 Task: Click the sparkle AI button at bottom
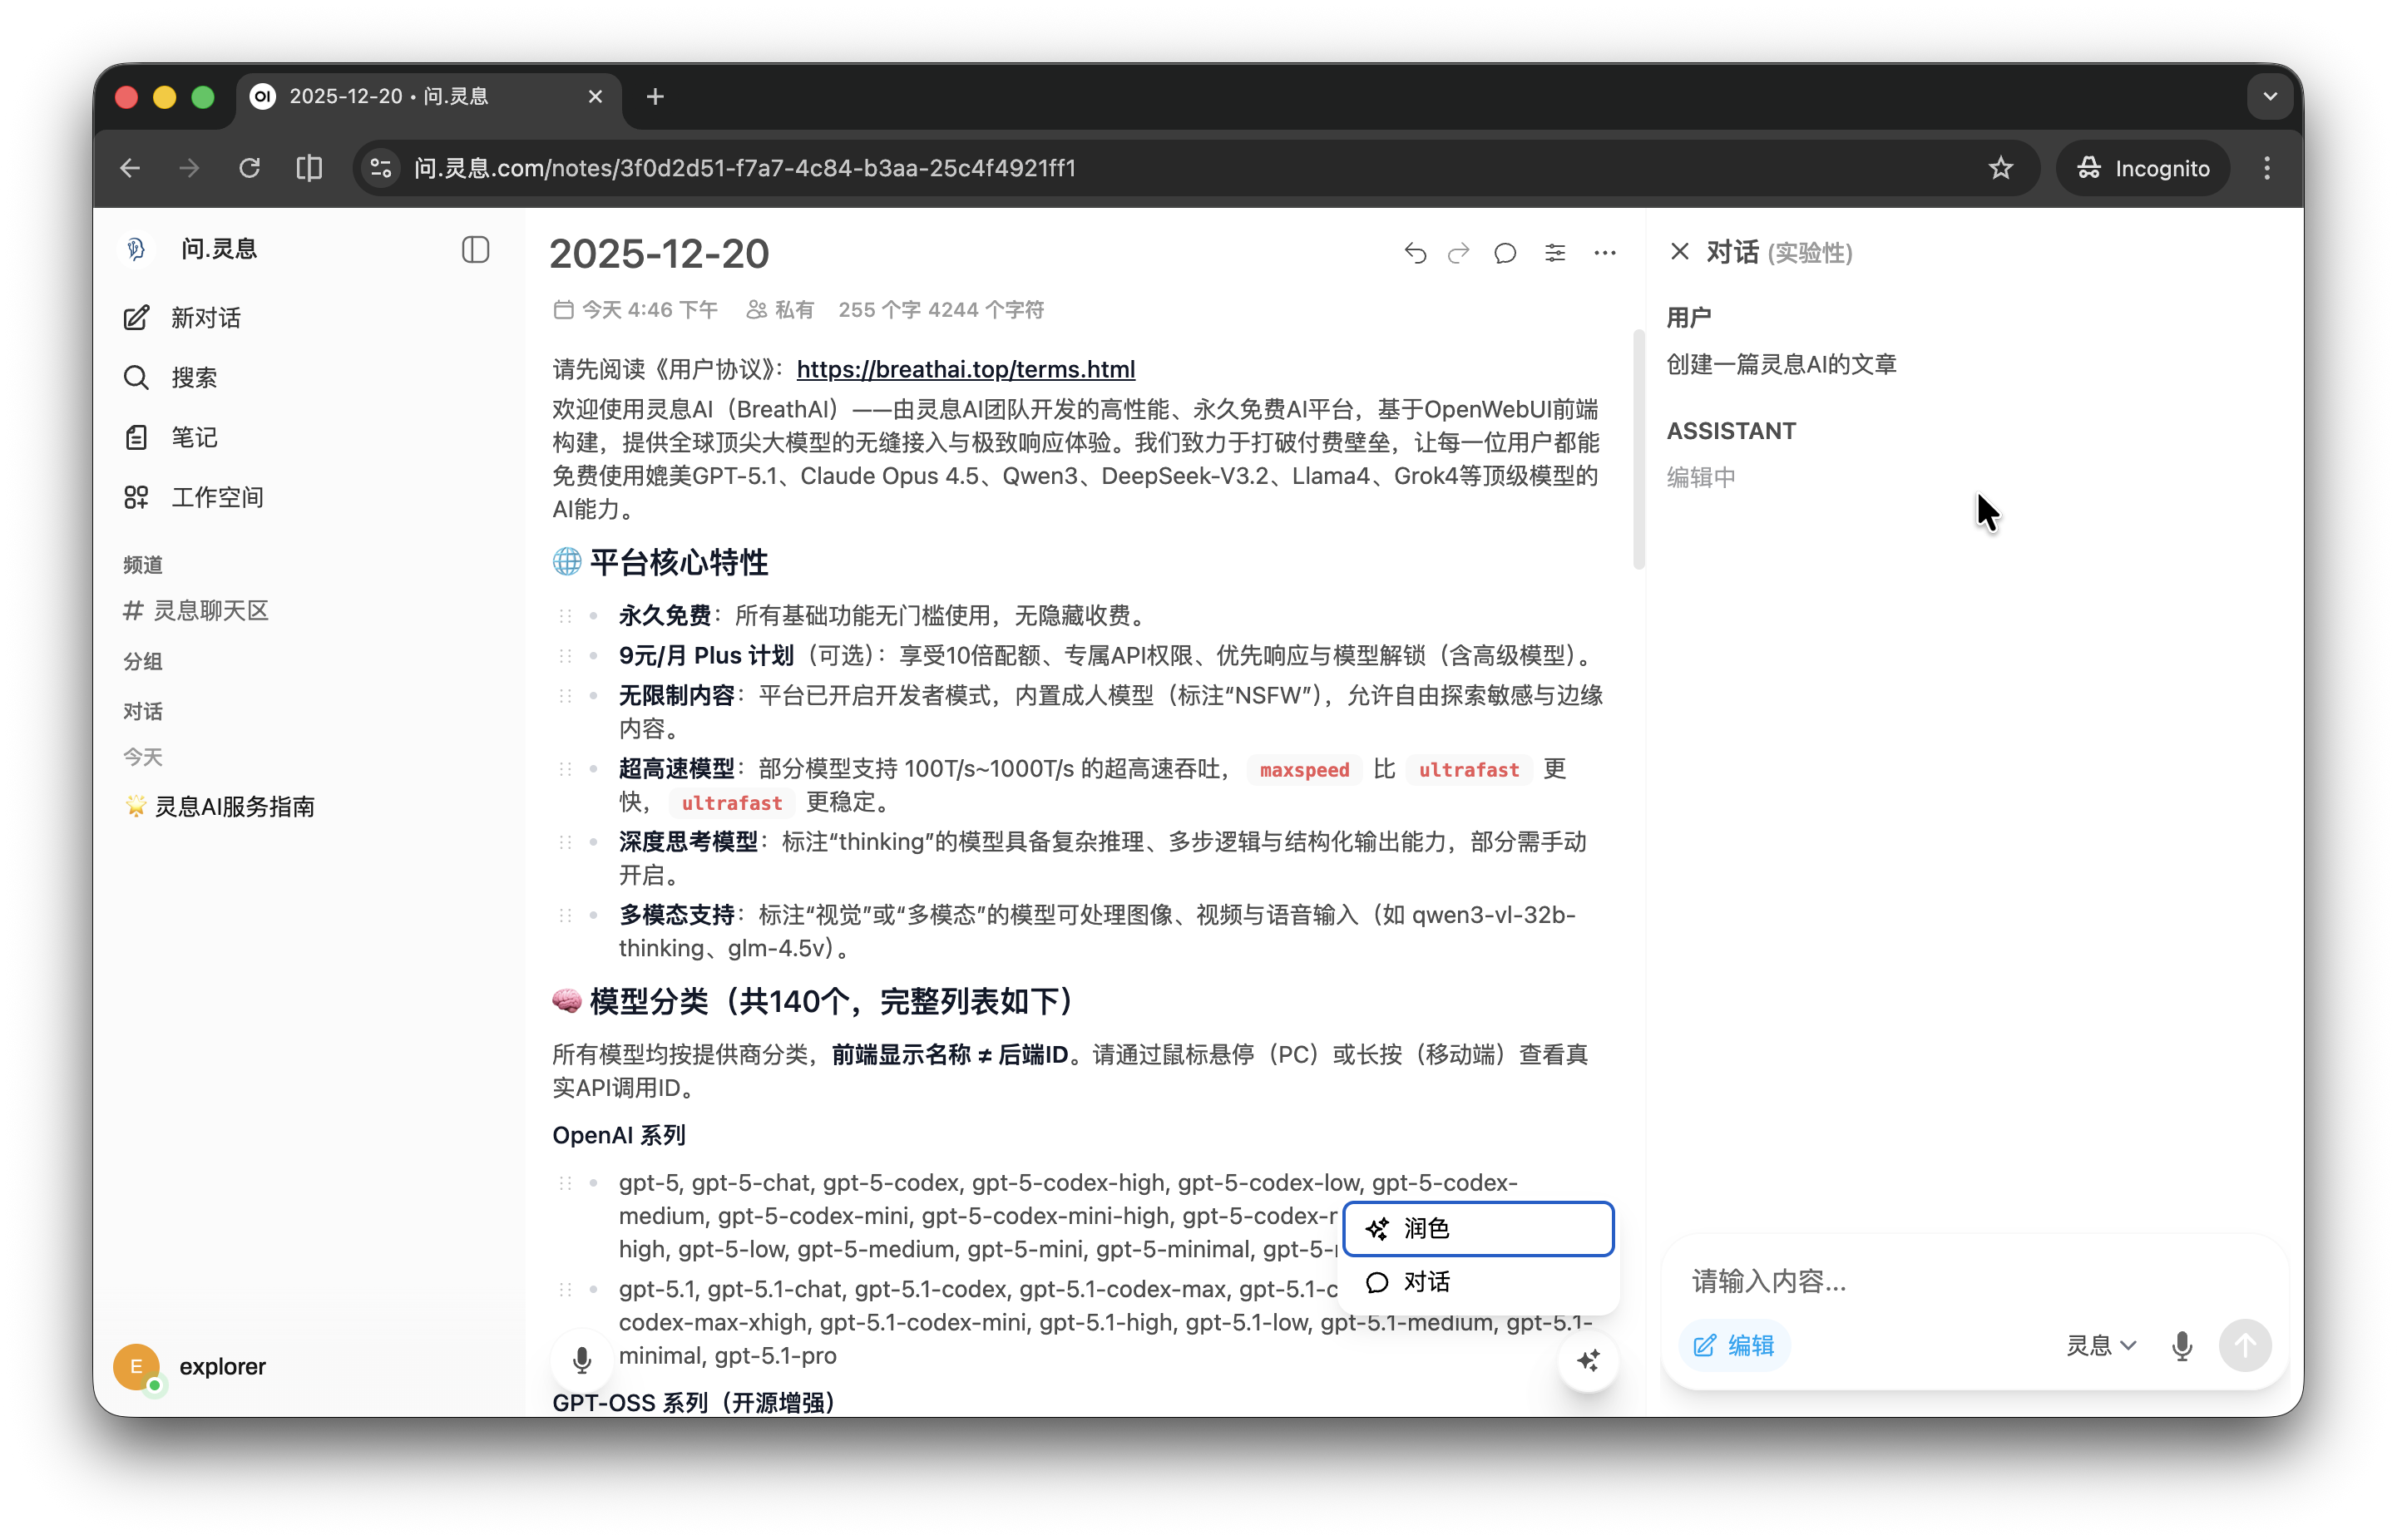pos(1588,1361)
